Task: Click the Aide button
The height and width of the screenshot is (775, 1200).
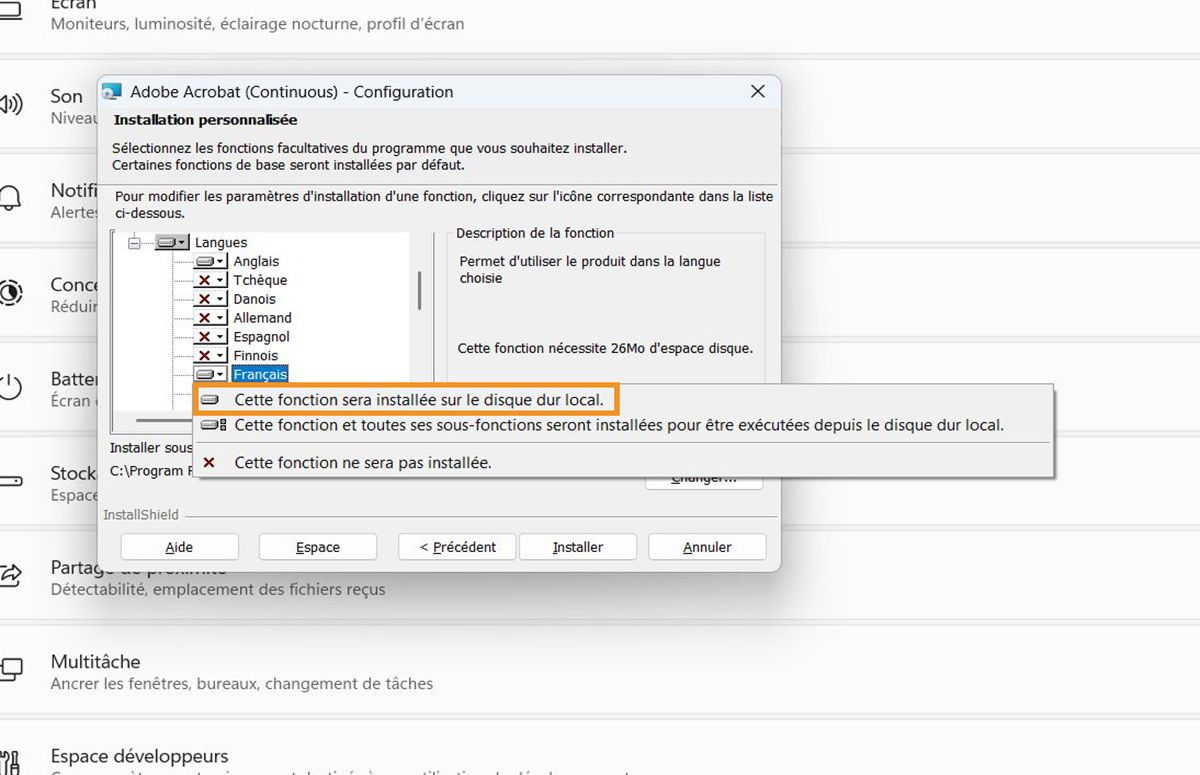Action: coord(180,547)
